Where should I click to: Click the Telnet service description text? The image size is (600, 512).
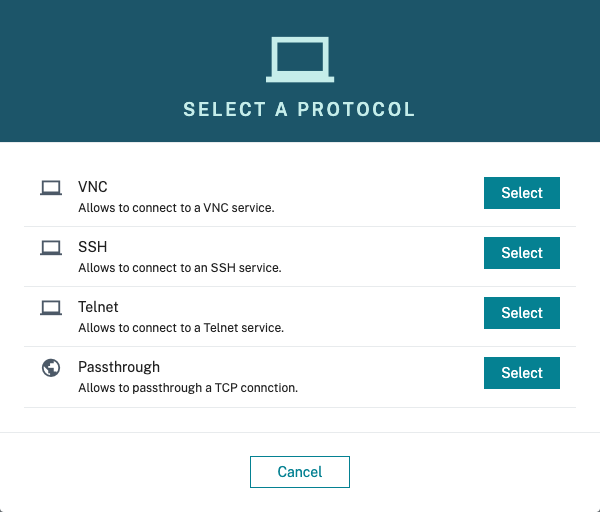click(x=181, y=328)
